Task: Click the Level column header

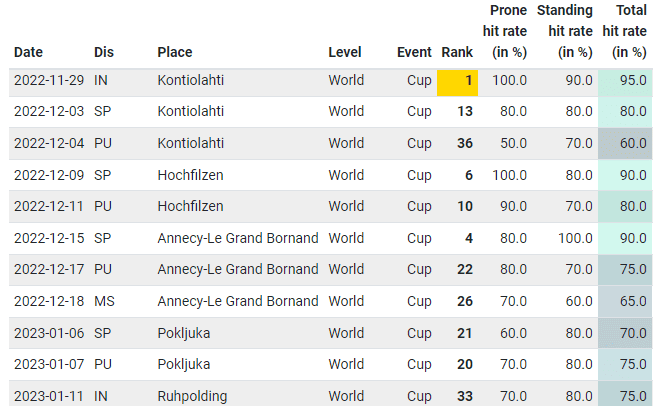Action: pyautogui.click(x=346, y=52)
